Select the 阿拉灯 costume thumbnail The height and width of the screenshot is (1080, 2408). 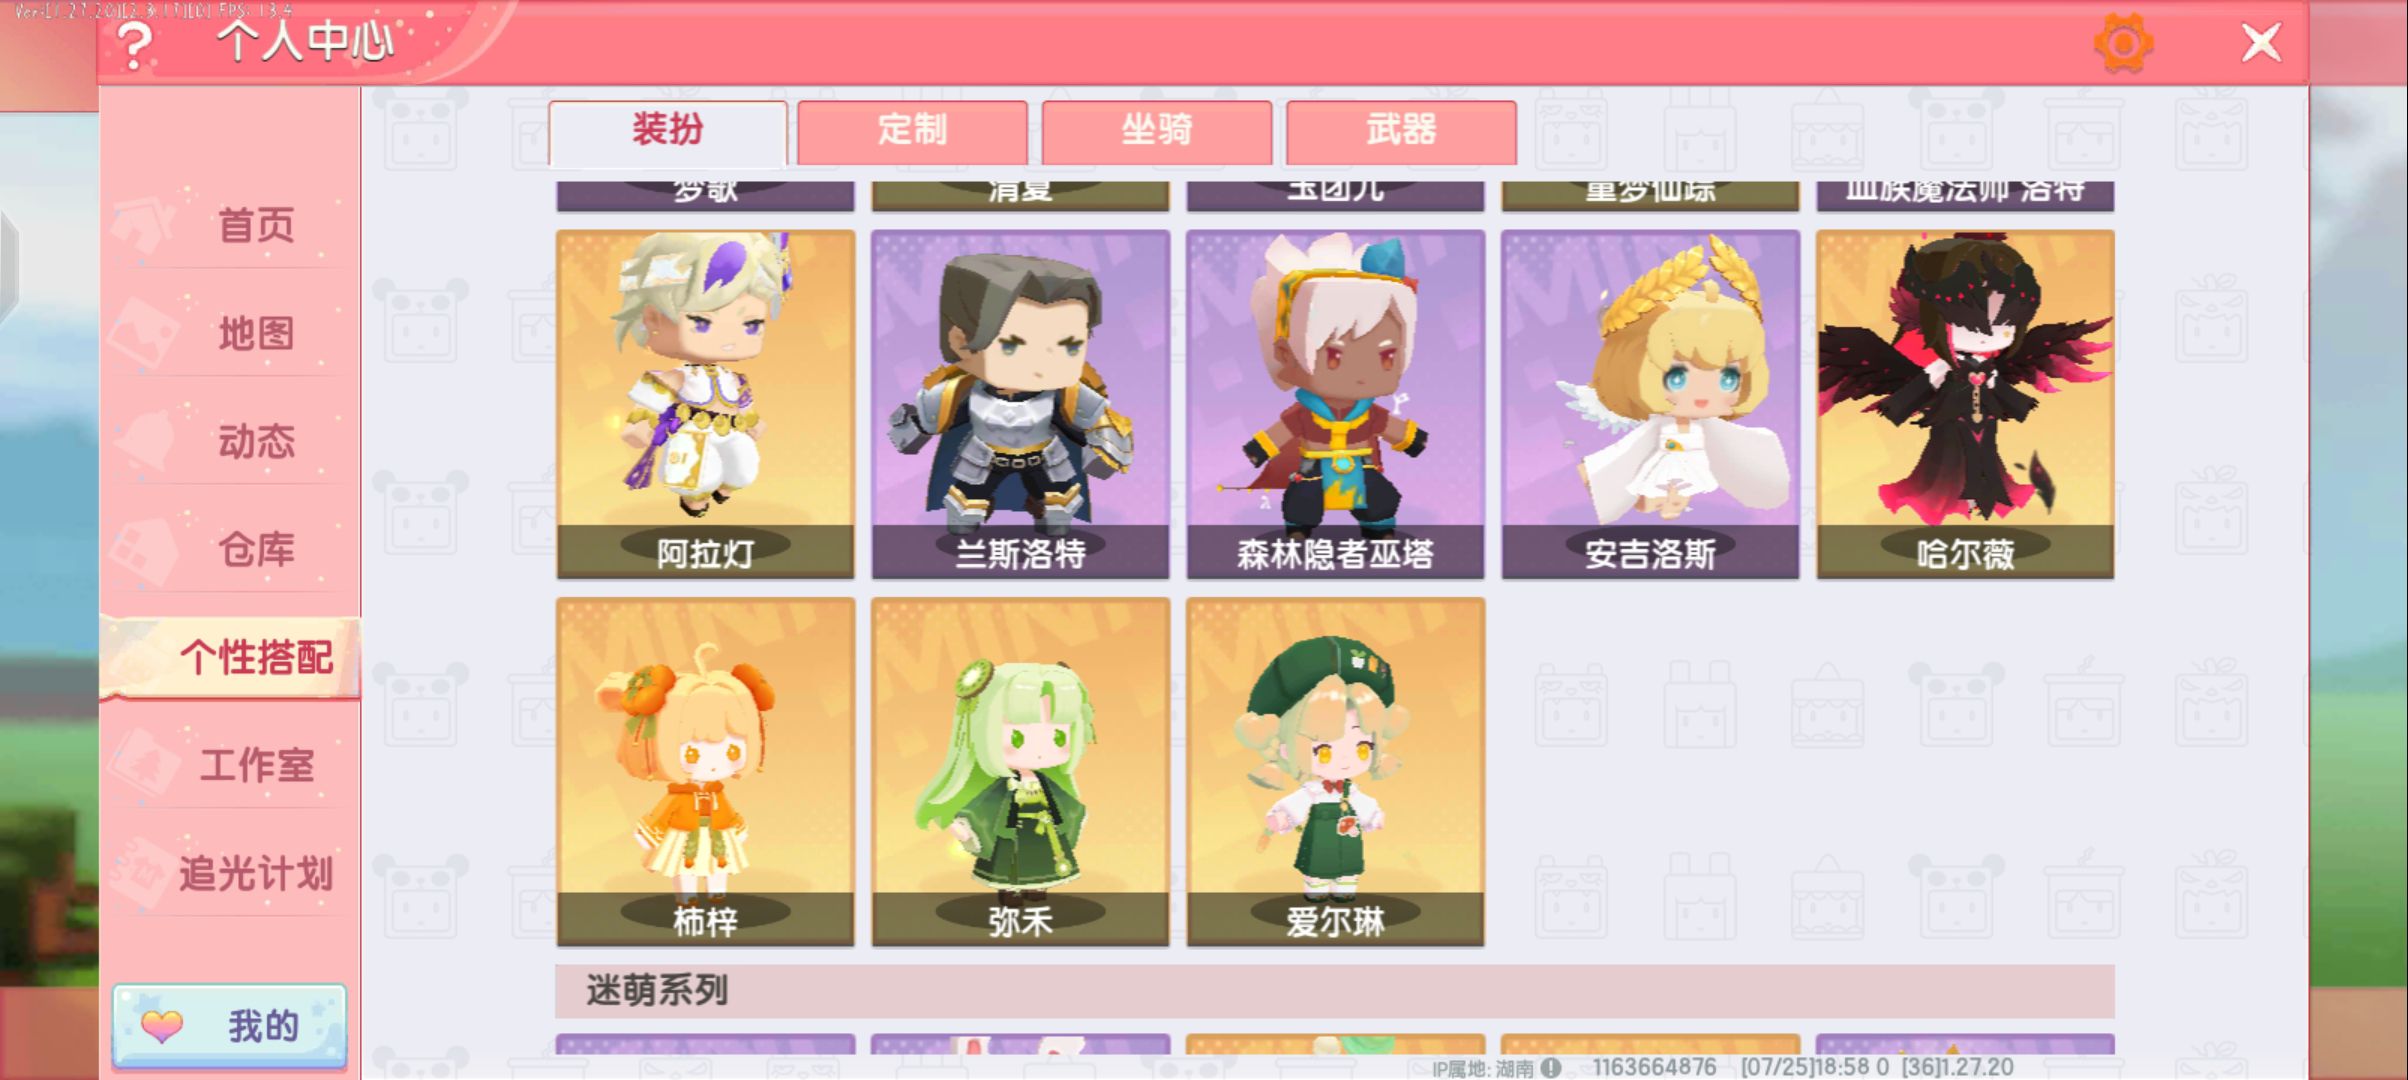[705, 404]
